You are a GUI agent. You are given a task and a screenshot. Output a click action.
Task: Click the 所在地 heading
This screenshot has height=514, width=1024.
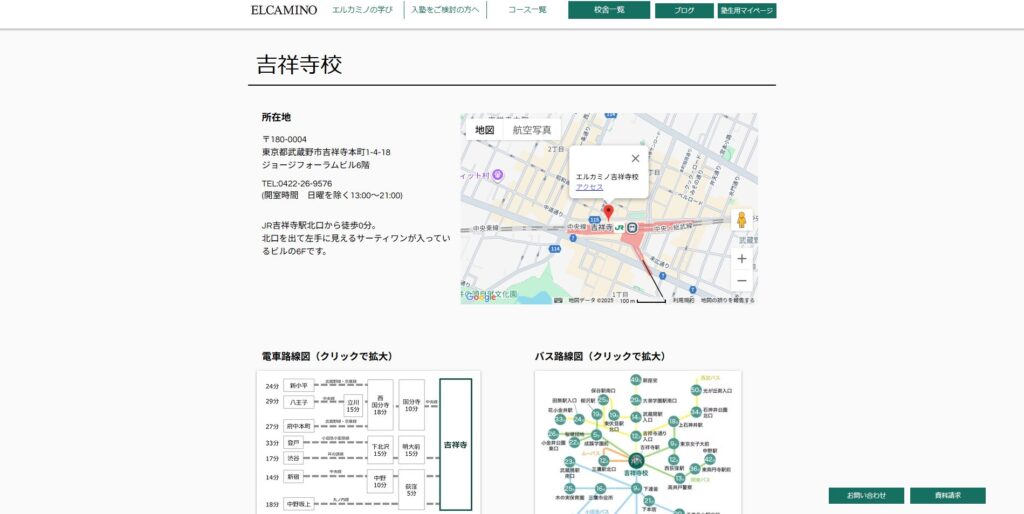tap(276, 118)
